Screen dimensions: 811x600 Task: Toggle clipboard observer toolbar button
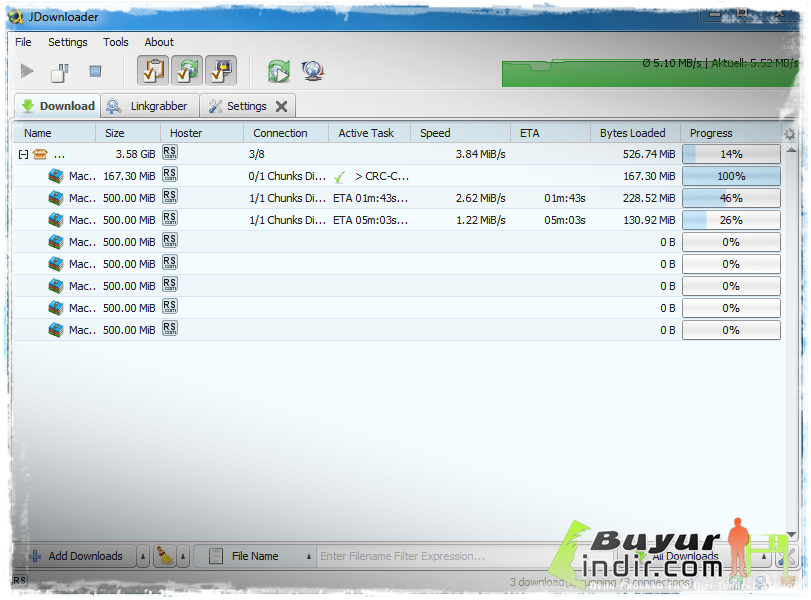click(153, 70)
